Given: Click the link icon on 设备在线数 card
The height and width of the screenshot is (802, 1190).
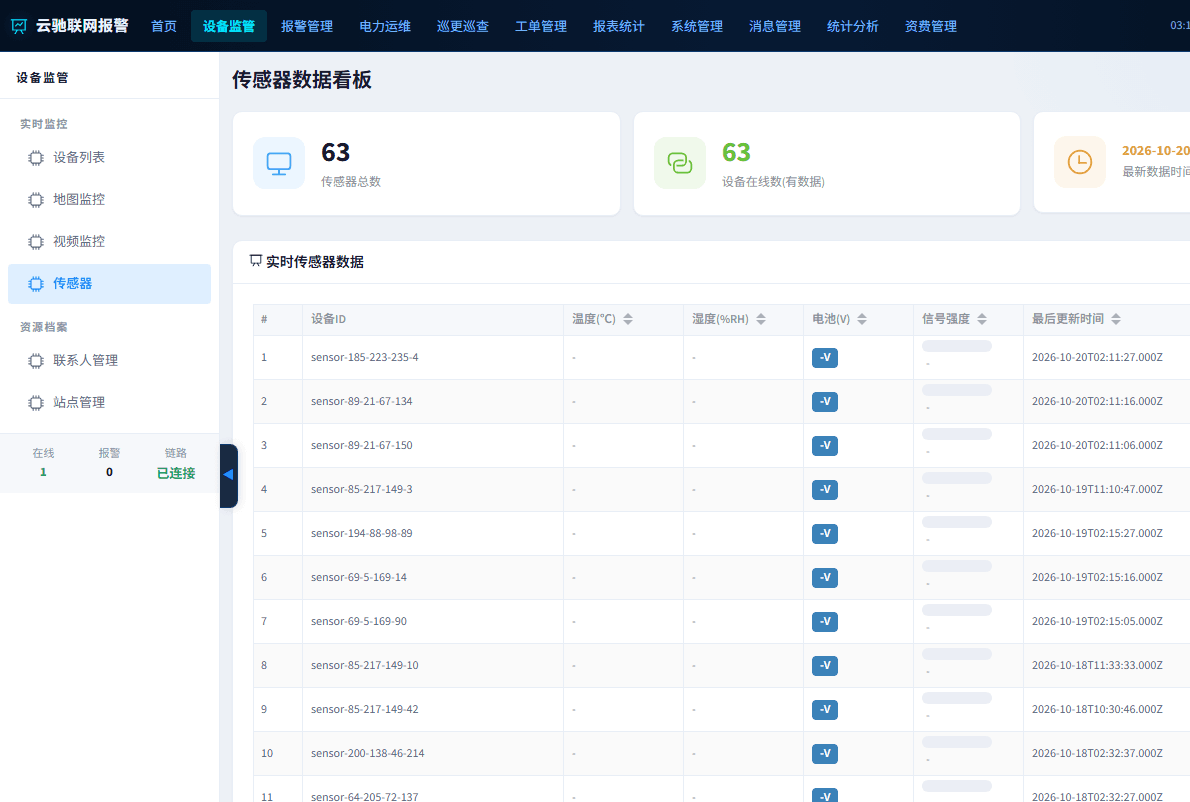Looking at the screenshot, I should (679, 163).
